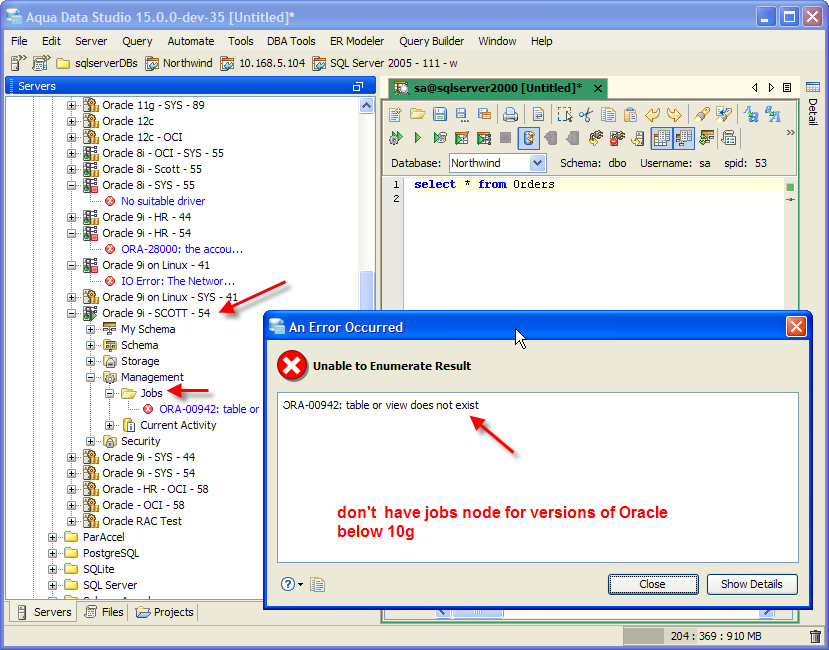Click the Undo arrow icon

click(x=652, y=114)
